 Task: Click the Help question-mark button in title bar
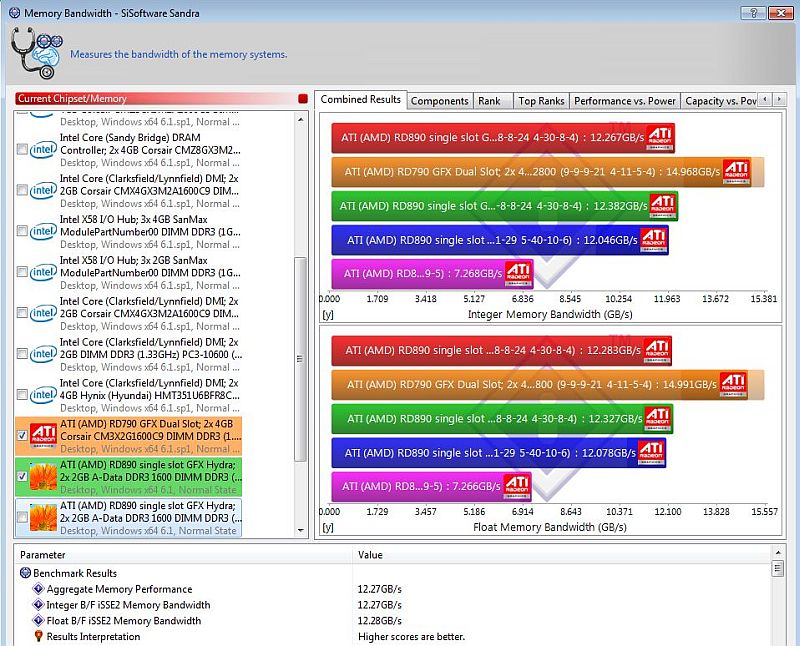click(x=753, y=13)
